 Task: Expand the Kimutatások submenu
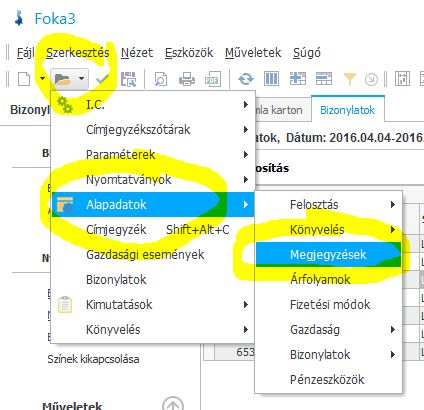coord(153,305)
